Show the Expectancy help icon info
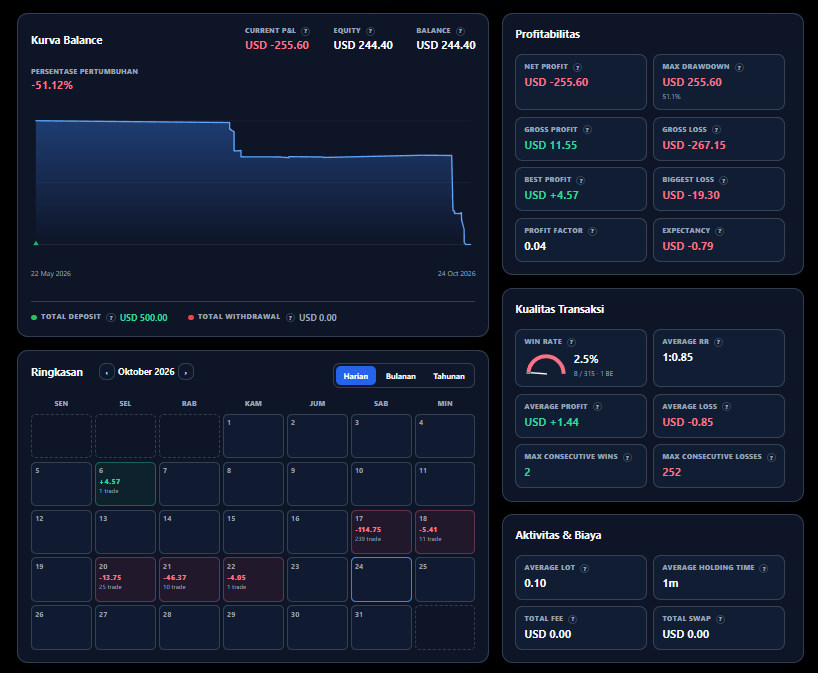Screen dimensions: 818x679 (719, 231)
